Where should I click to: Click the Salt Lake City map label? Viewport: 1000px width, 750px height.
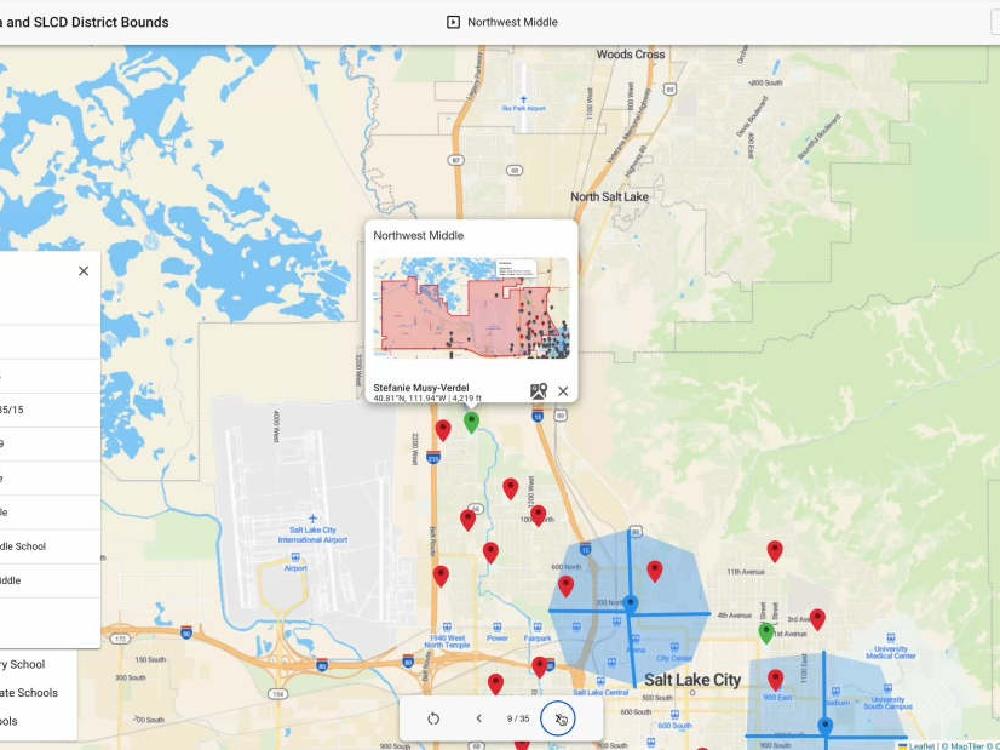pyautogui.click(x=693, y=680)
